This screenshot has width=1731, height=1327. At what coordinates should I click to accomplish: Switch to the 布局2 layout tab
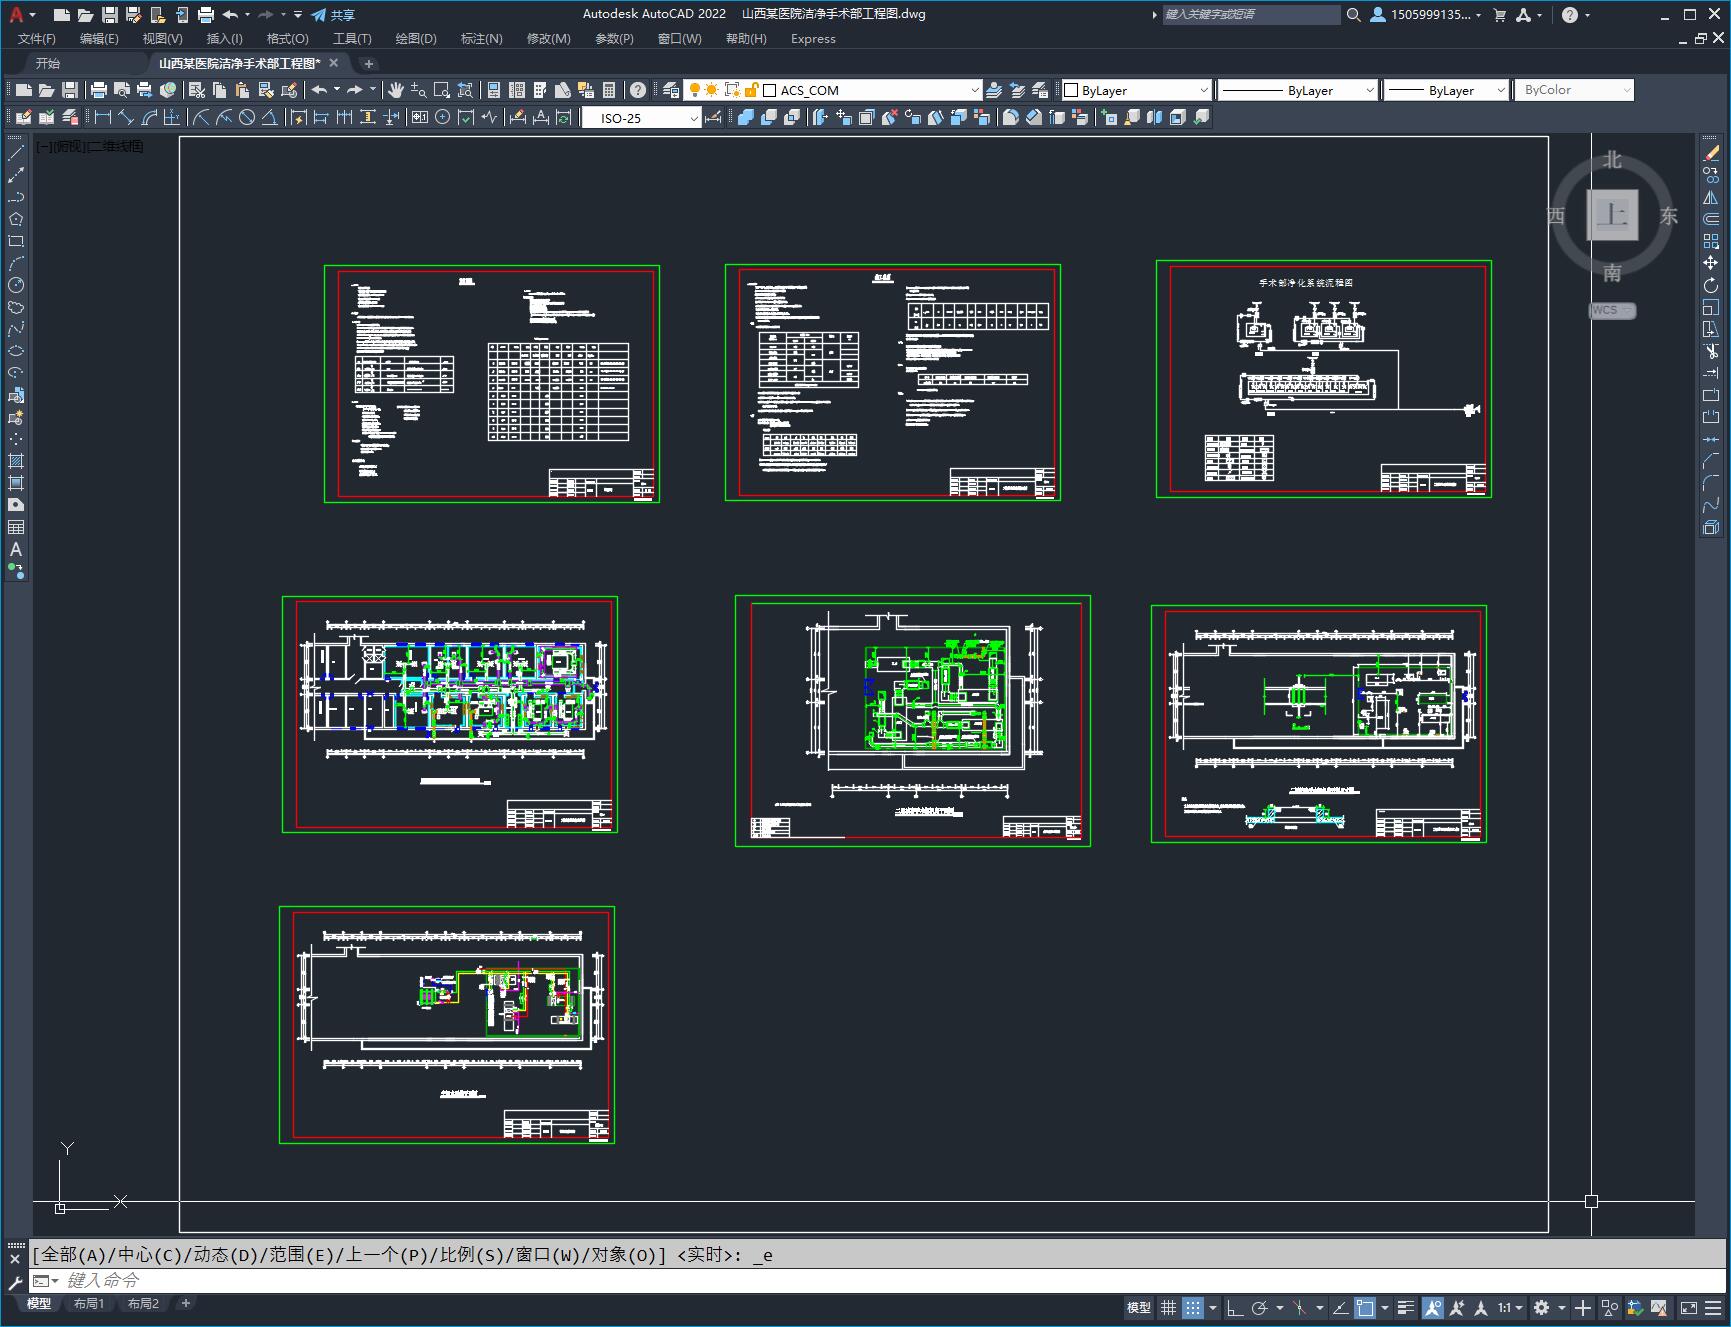(143, 1303)
